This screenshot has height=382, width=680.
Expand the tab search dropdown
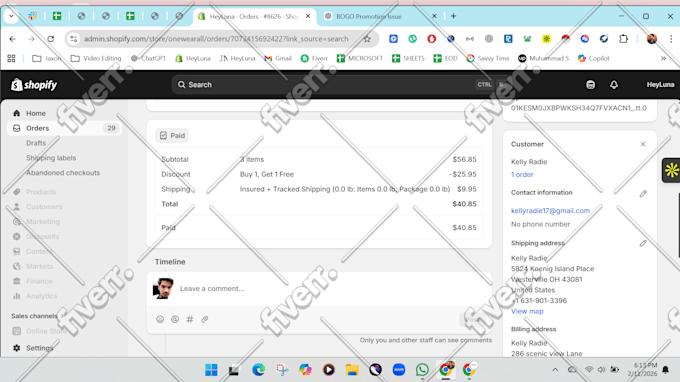coord(11,16)
